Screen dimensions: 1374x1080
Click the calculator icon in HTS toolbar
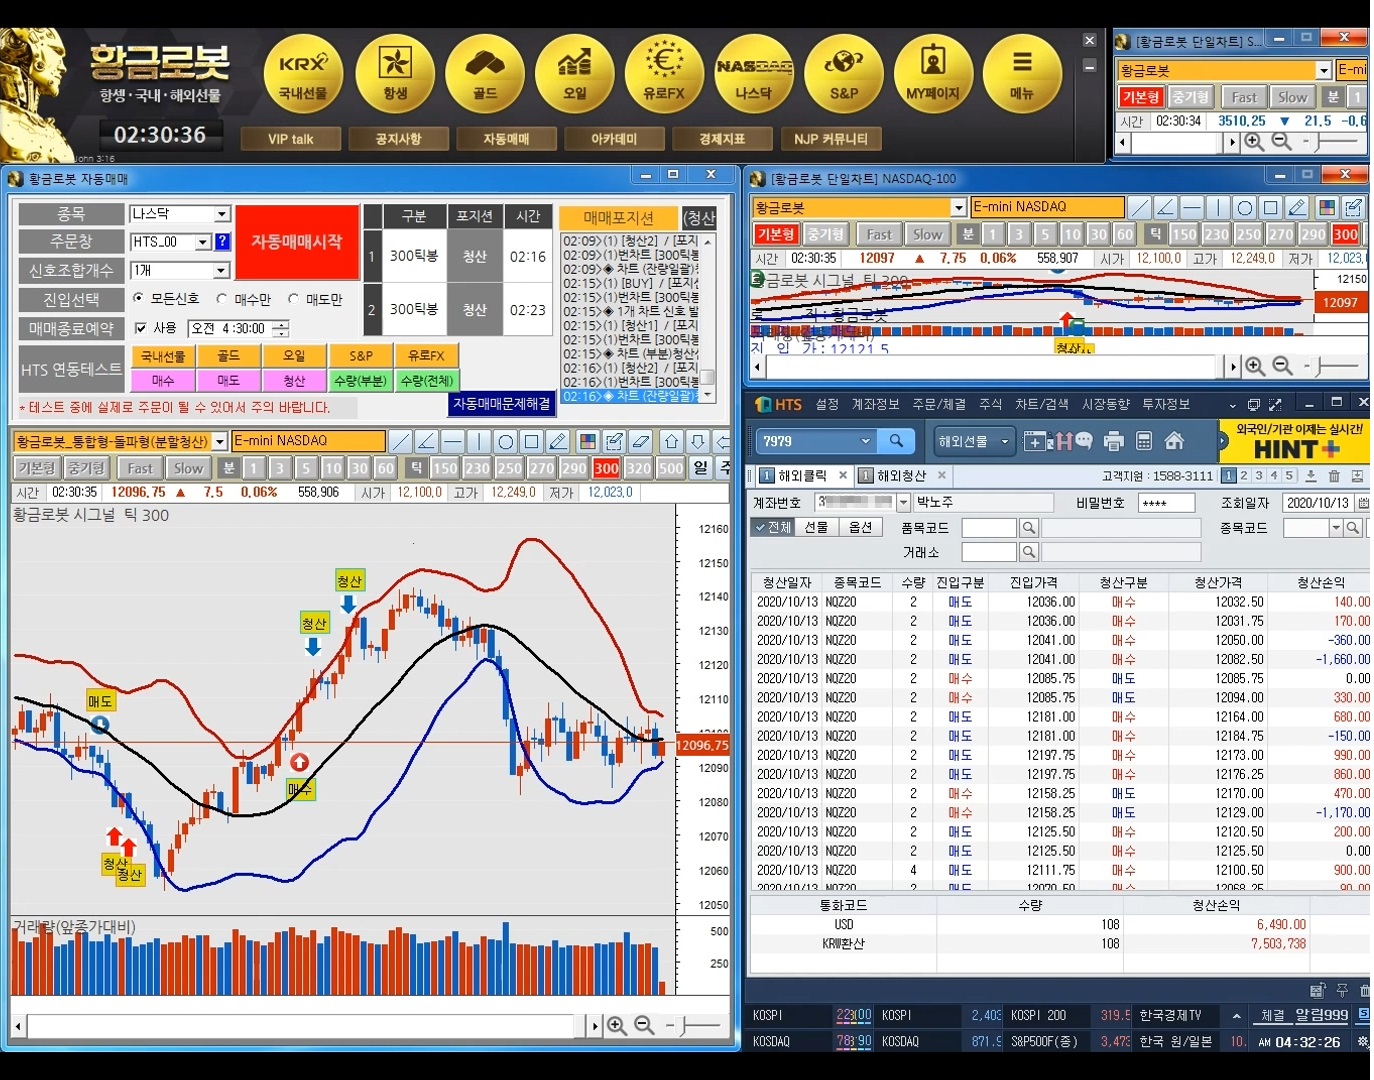1145,441
